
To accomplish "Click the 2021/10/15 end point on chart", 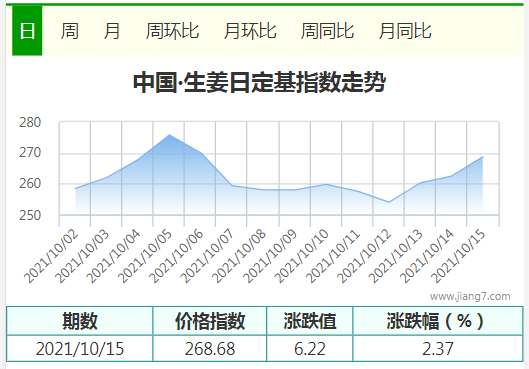I will [x=483, y=157].
